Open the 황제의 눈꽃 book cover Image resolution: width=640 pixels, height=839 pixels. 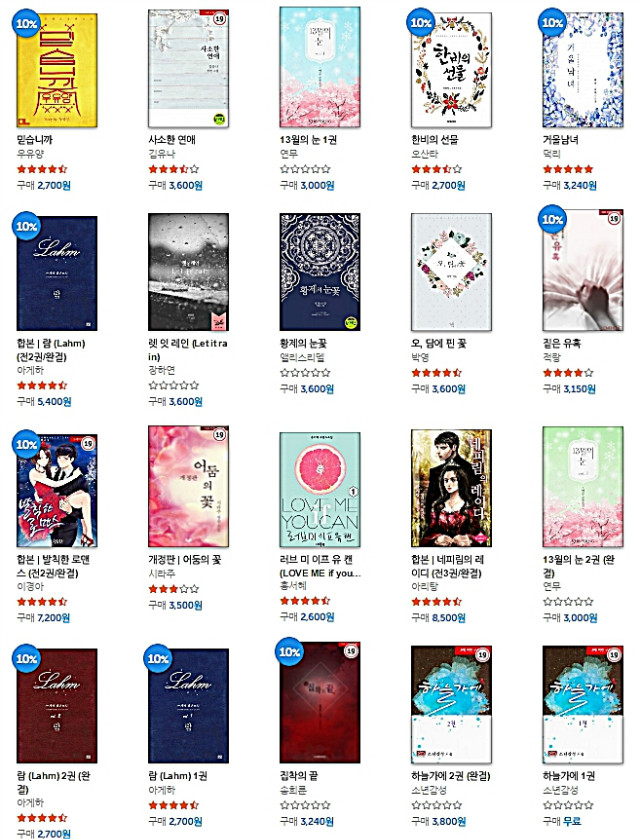[x=319, y=272]
